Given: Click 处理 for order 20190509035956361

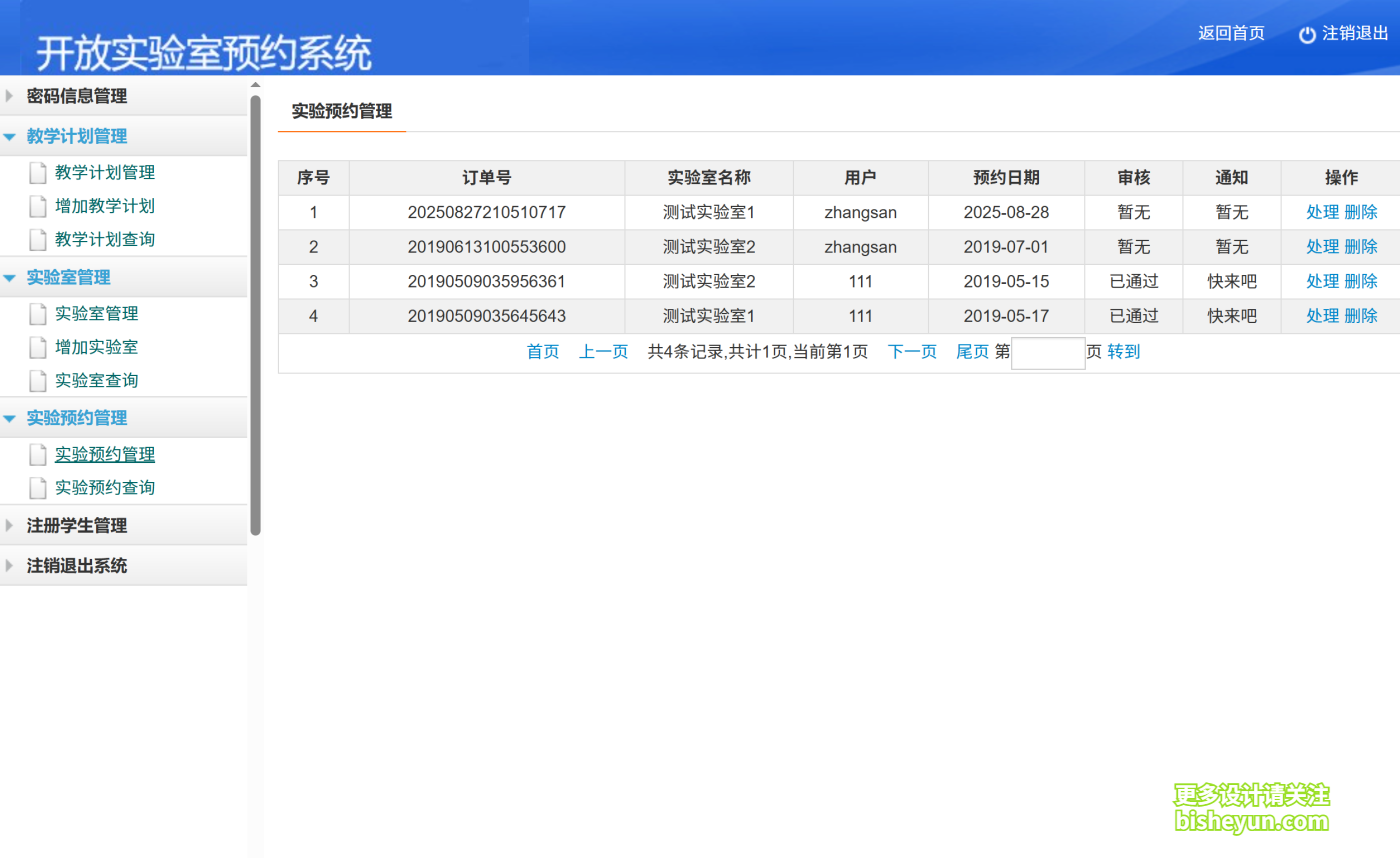Looking at the screenshot, I should 1322,282.
